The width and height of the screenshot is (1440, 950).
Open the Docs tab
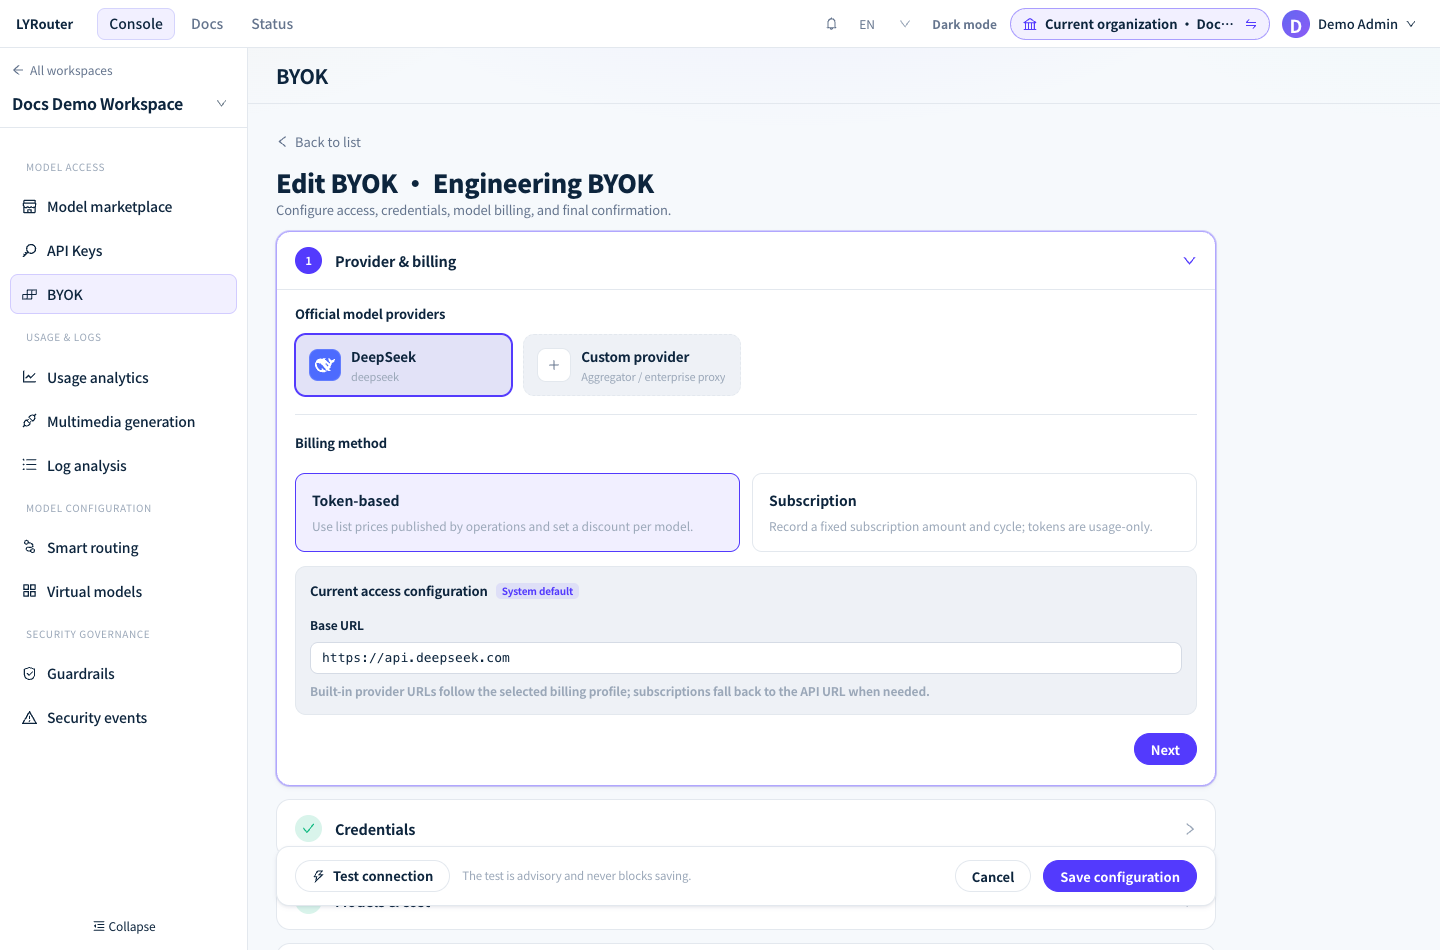[207, 24]
